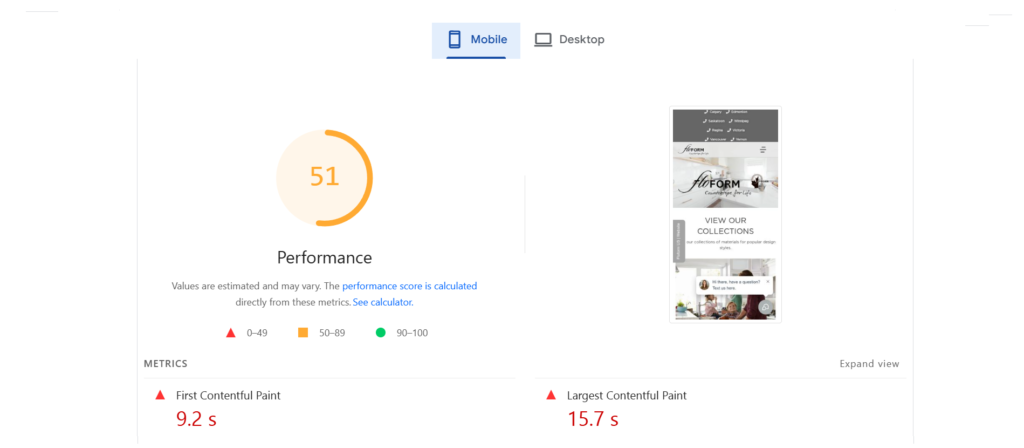The height and width of the screenshot is (448, 1024).
Task: Switch to the Mobile tab
Action: point(476,40)
